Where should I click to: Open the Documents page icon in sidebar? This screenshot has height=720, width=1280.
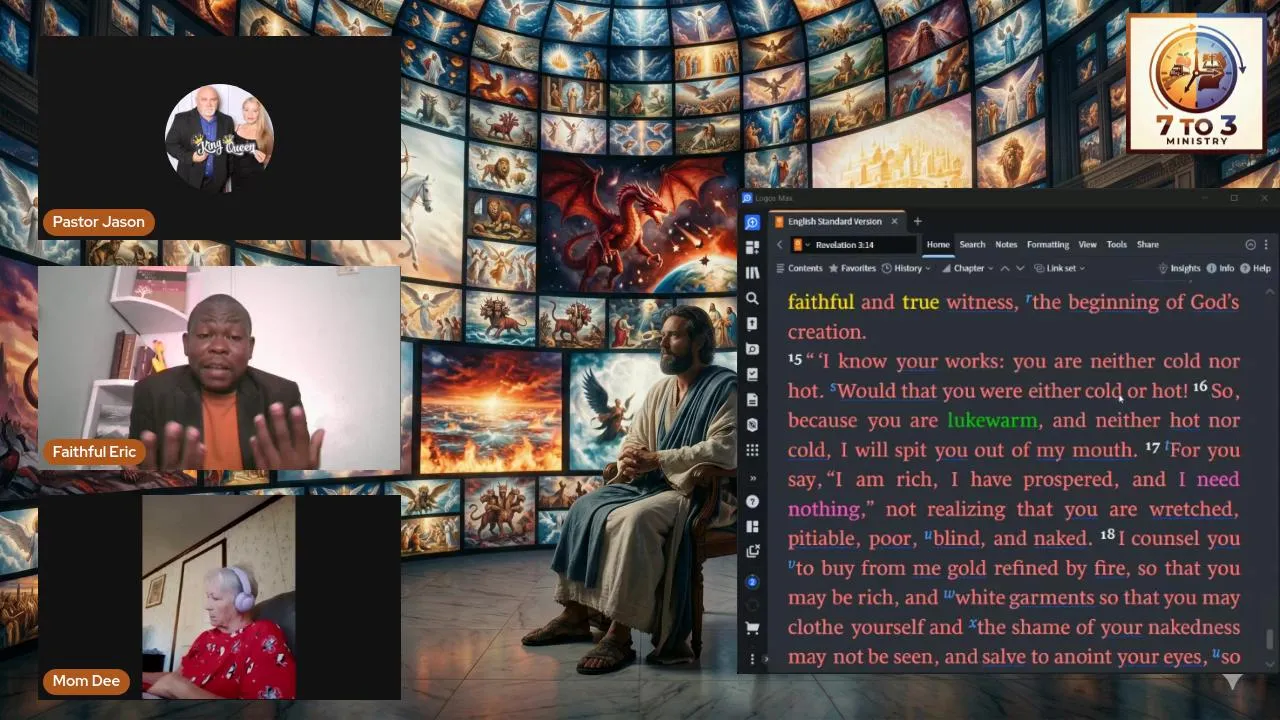click(752, 399)
